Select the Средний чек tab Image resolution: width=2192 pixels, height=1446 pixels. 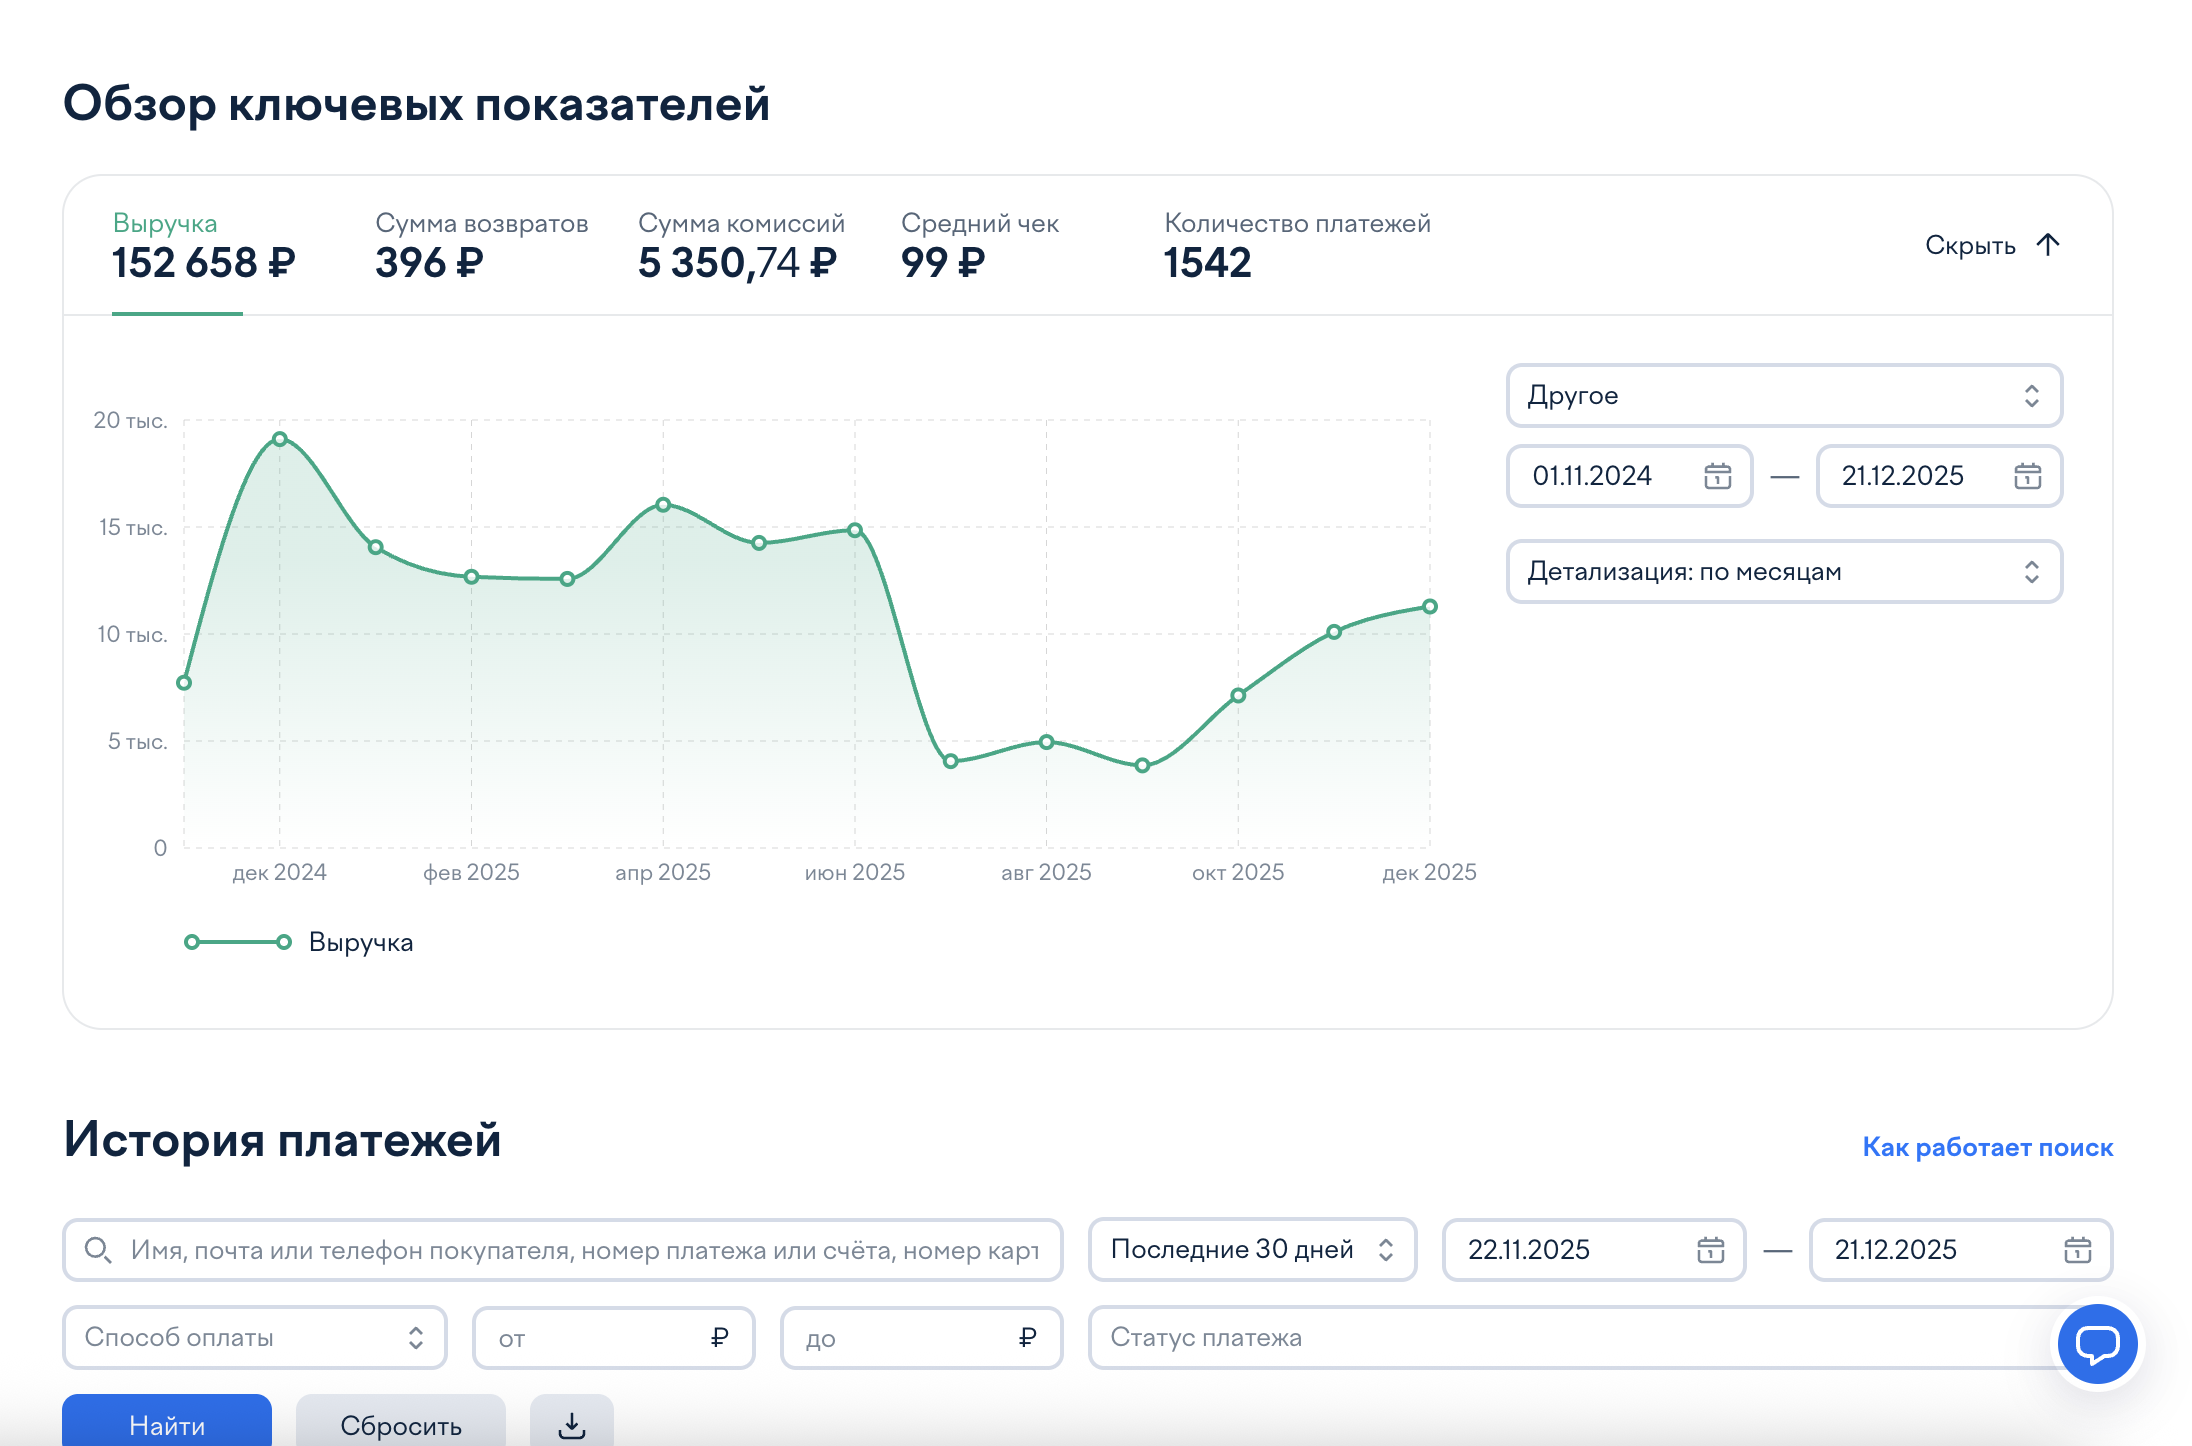pyautogui.click(x=979, y=246)
